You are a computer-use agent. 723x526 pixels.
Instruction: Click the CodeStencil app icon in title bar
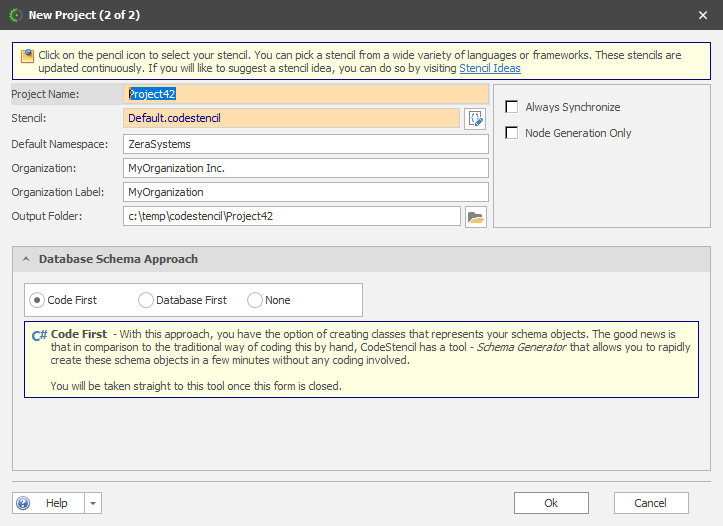(x=15, y=15)
